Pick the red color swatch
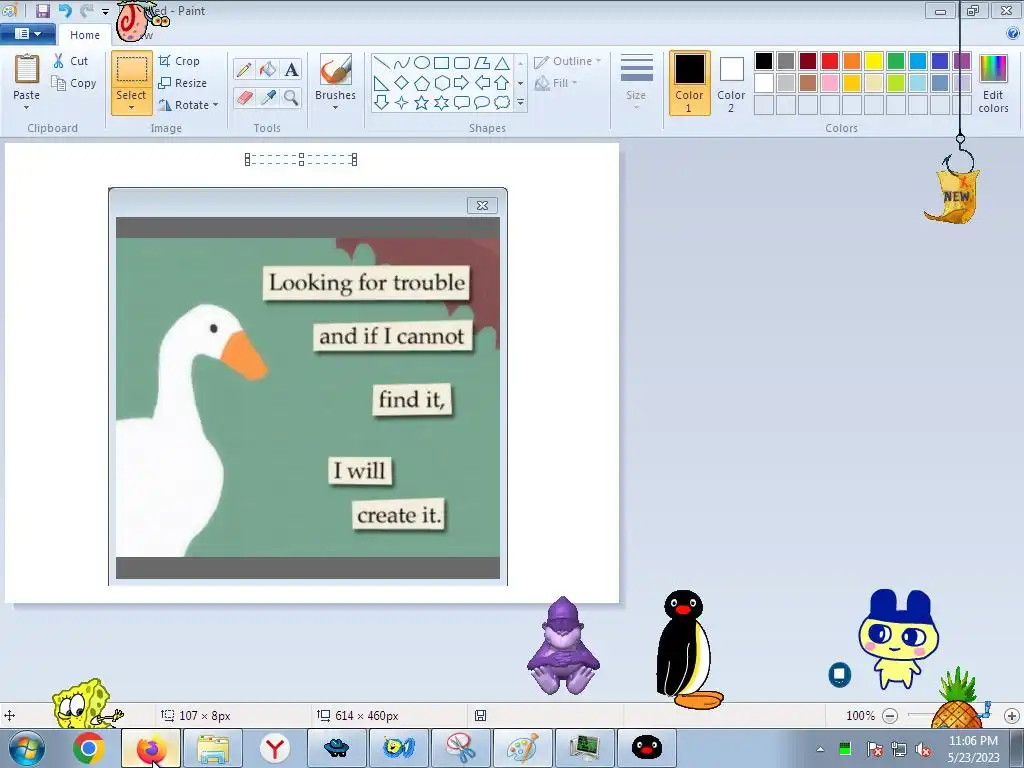 [x=830, y=61]
